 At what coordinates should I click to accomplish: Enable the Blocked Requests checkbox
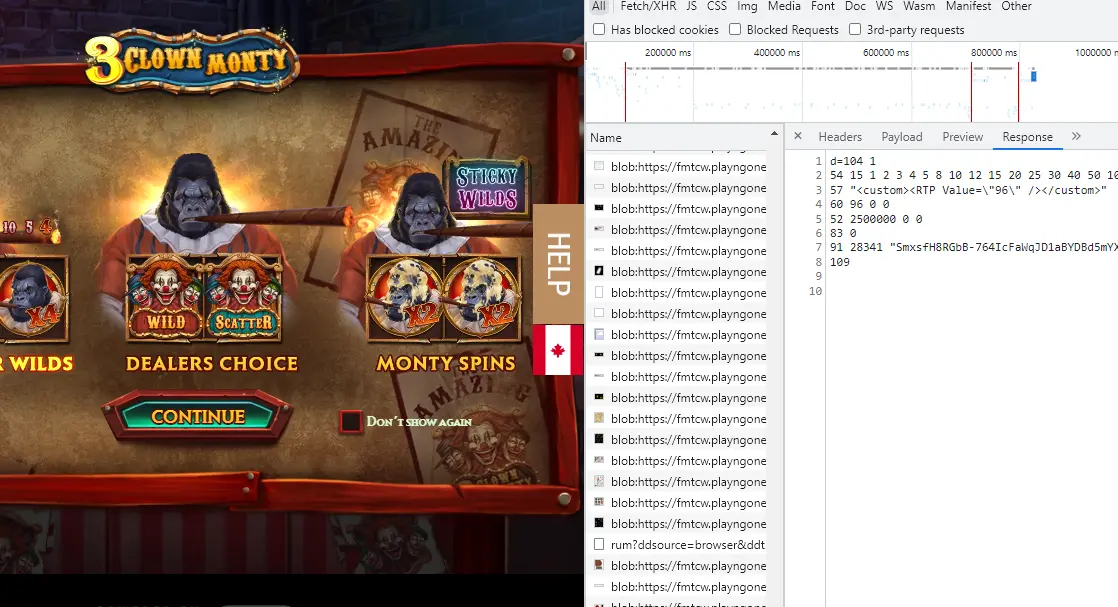(735, 29)
